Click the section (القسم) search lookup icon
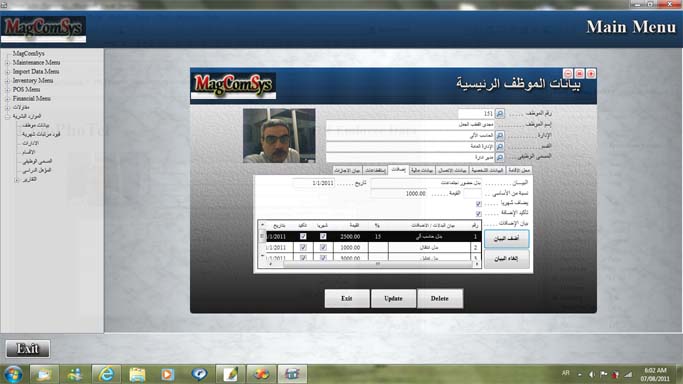Screen dimensions: 683x384 (x=500, y=146)
